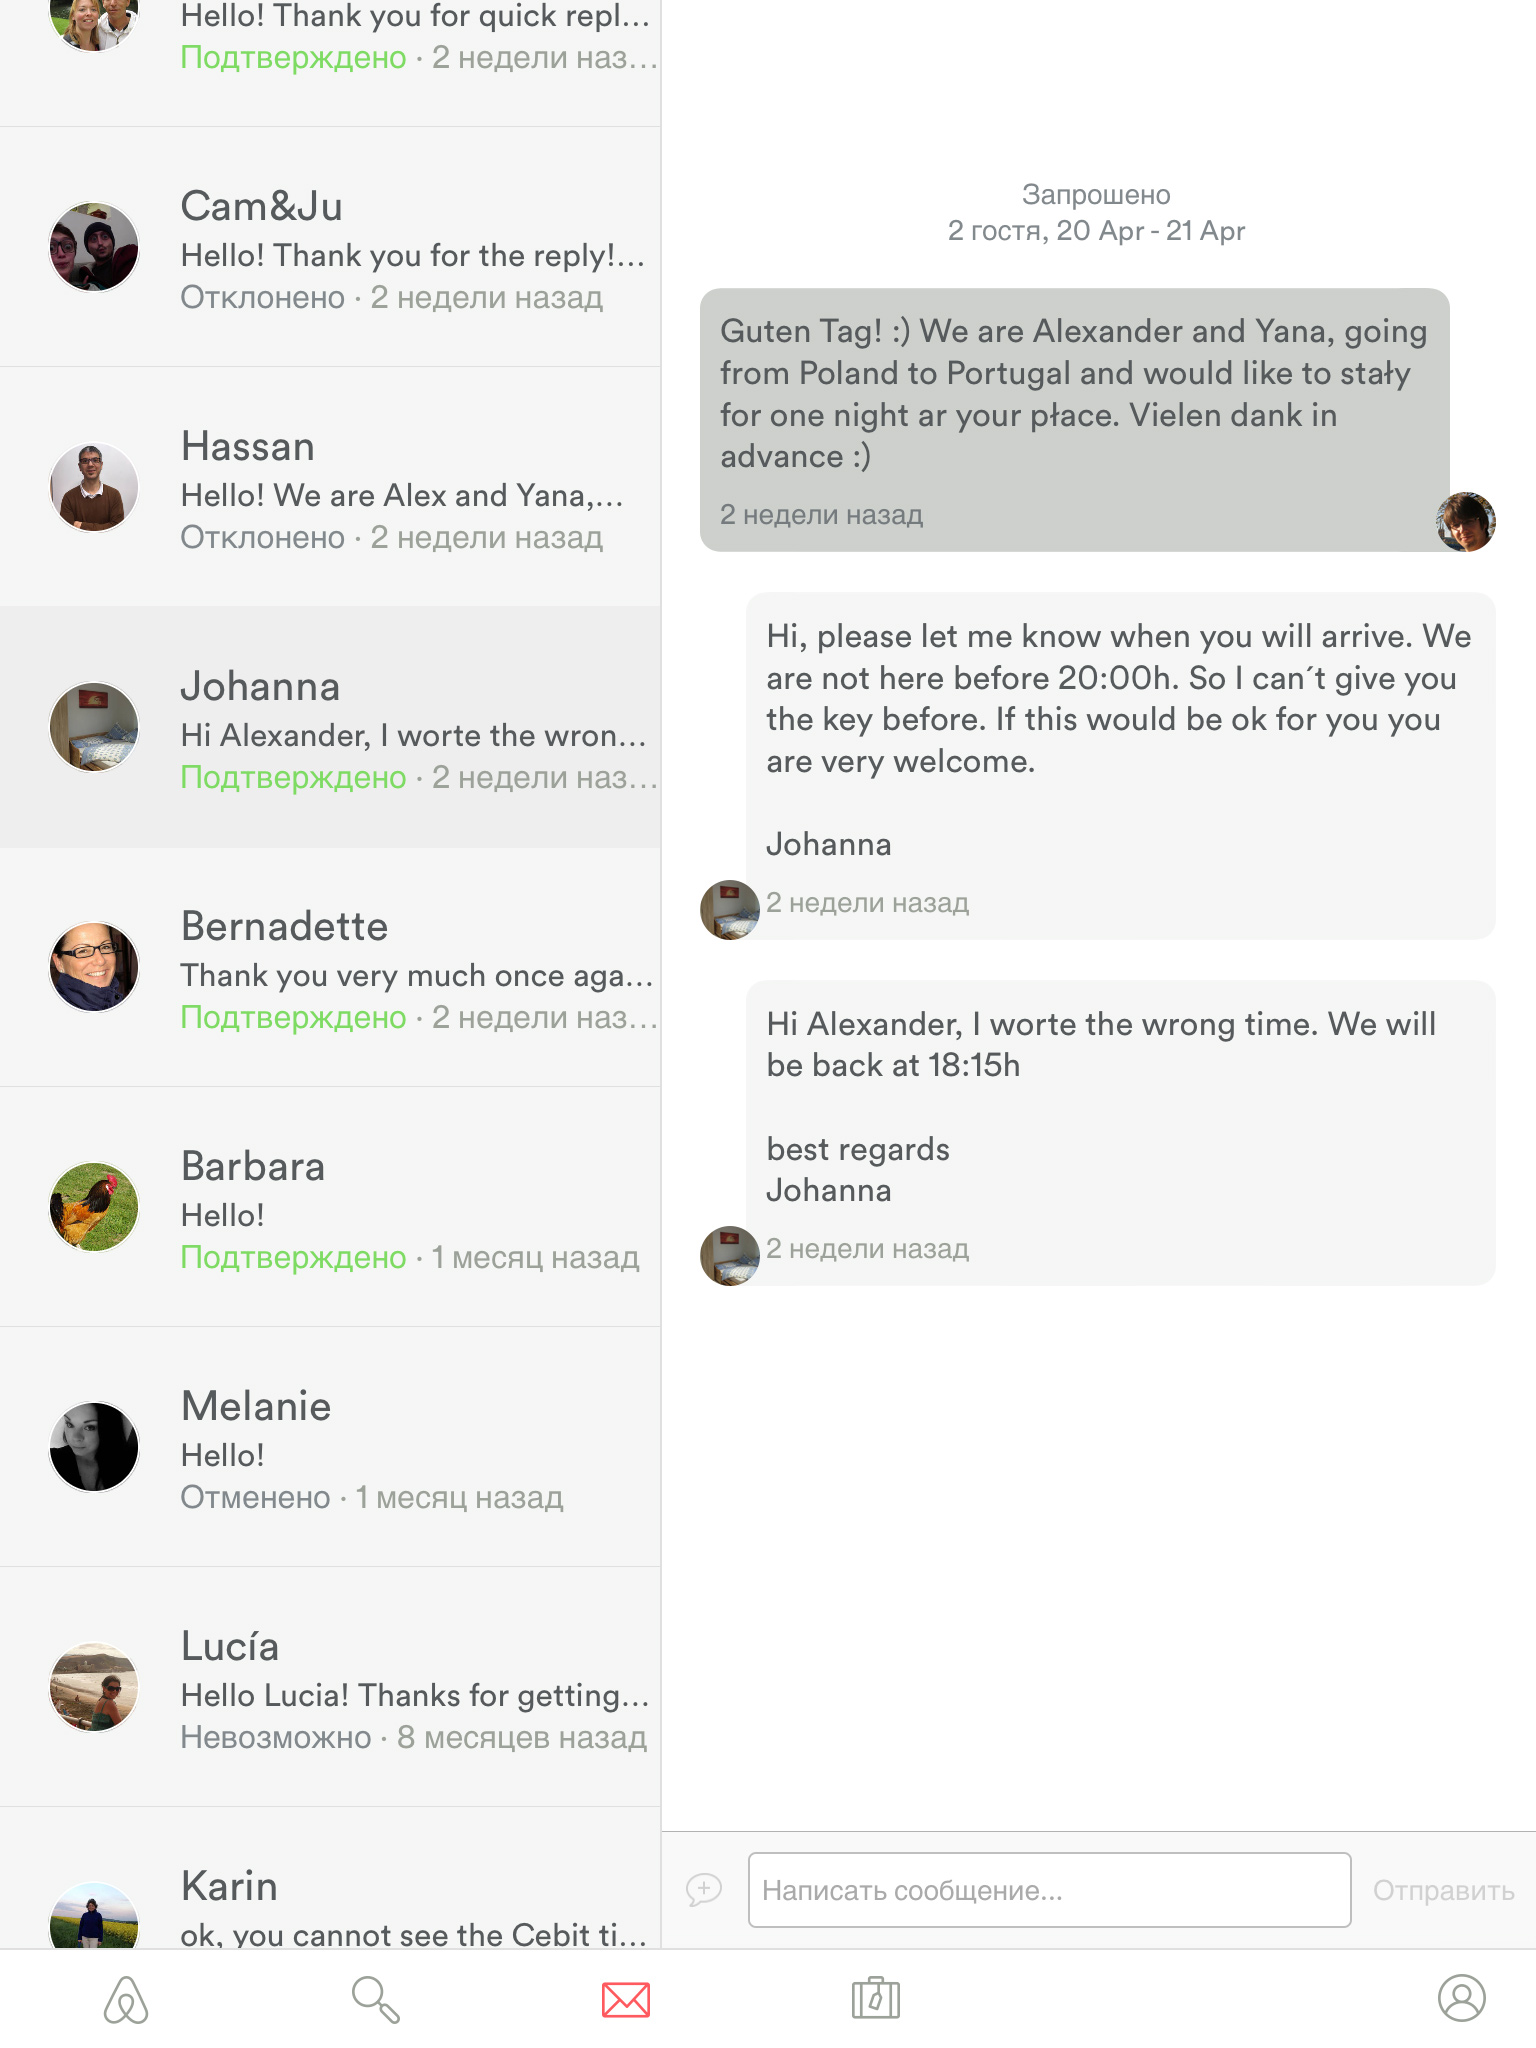
Task: Tap Johanna's avatar beside her 18:15h message
Action: [x=729, y=1255]
